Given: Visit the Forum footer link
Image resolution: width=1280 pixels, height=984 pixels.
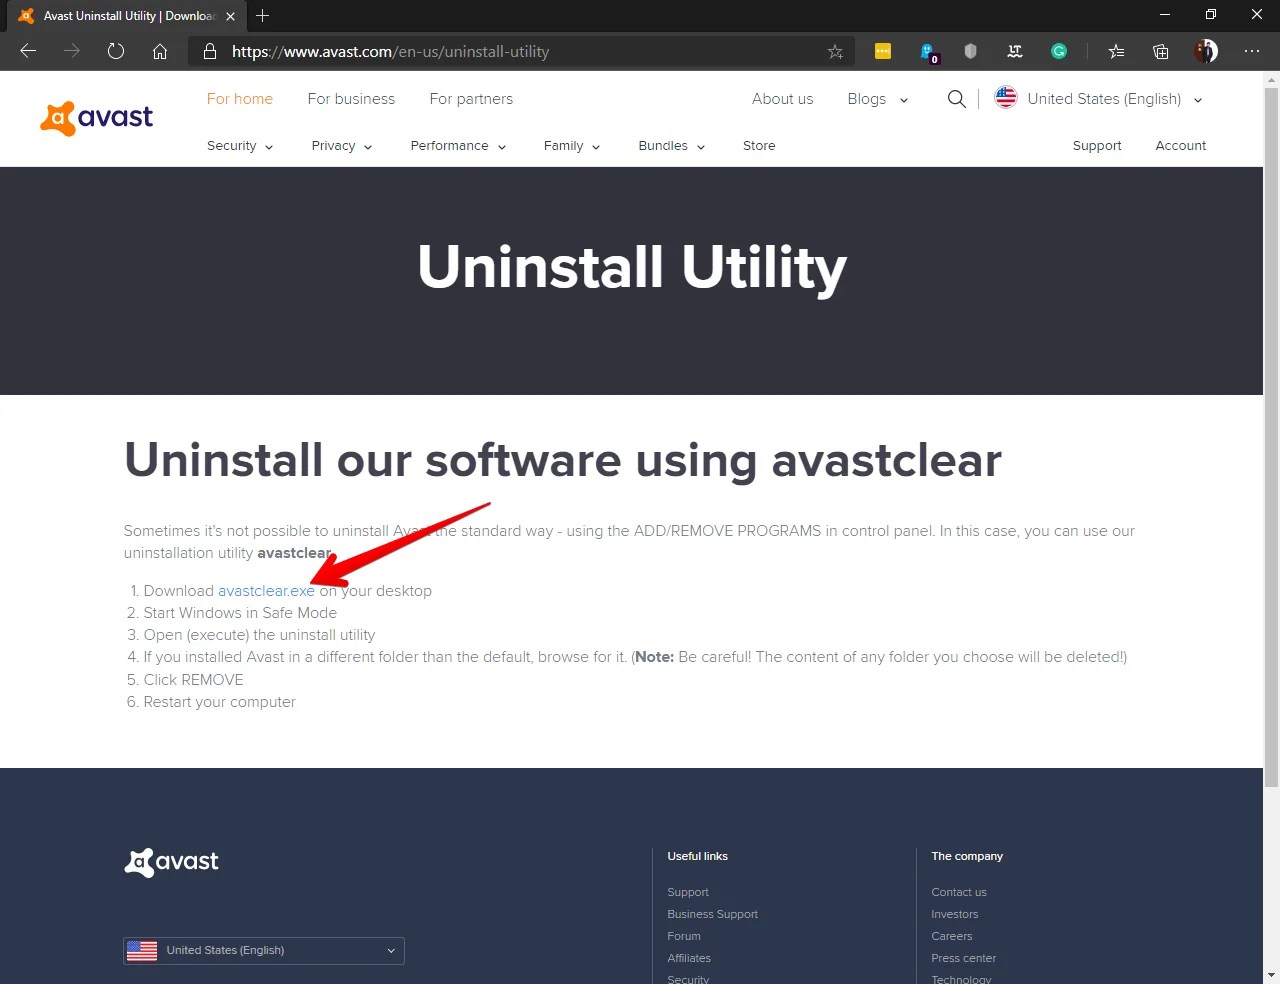Looking at the screenshot, I should point(684,936).
